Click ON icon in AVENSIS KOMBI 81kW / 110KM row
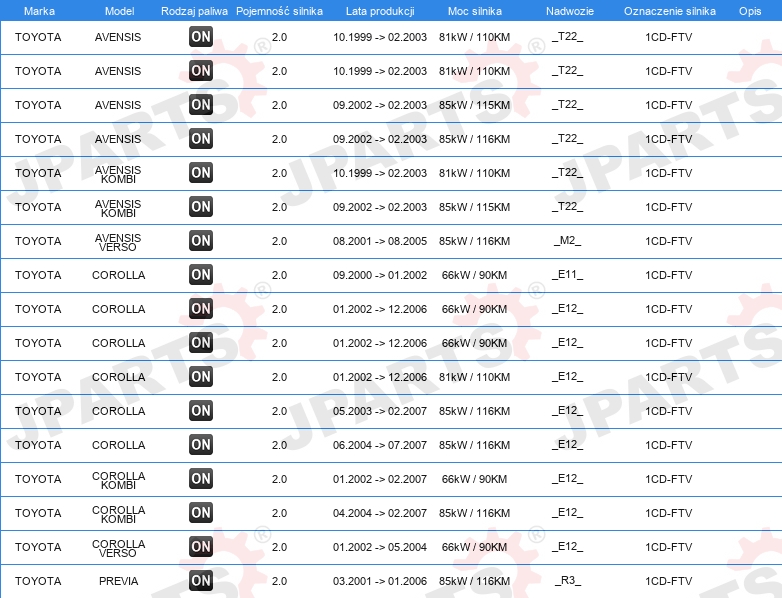Screen dimensions: 782x598 [201, 173]
